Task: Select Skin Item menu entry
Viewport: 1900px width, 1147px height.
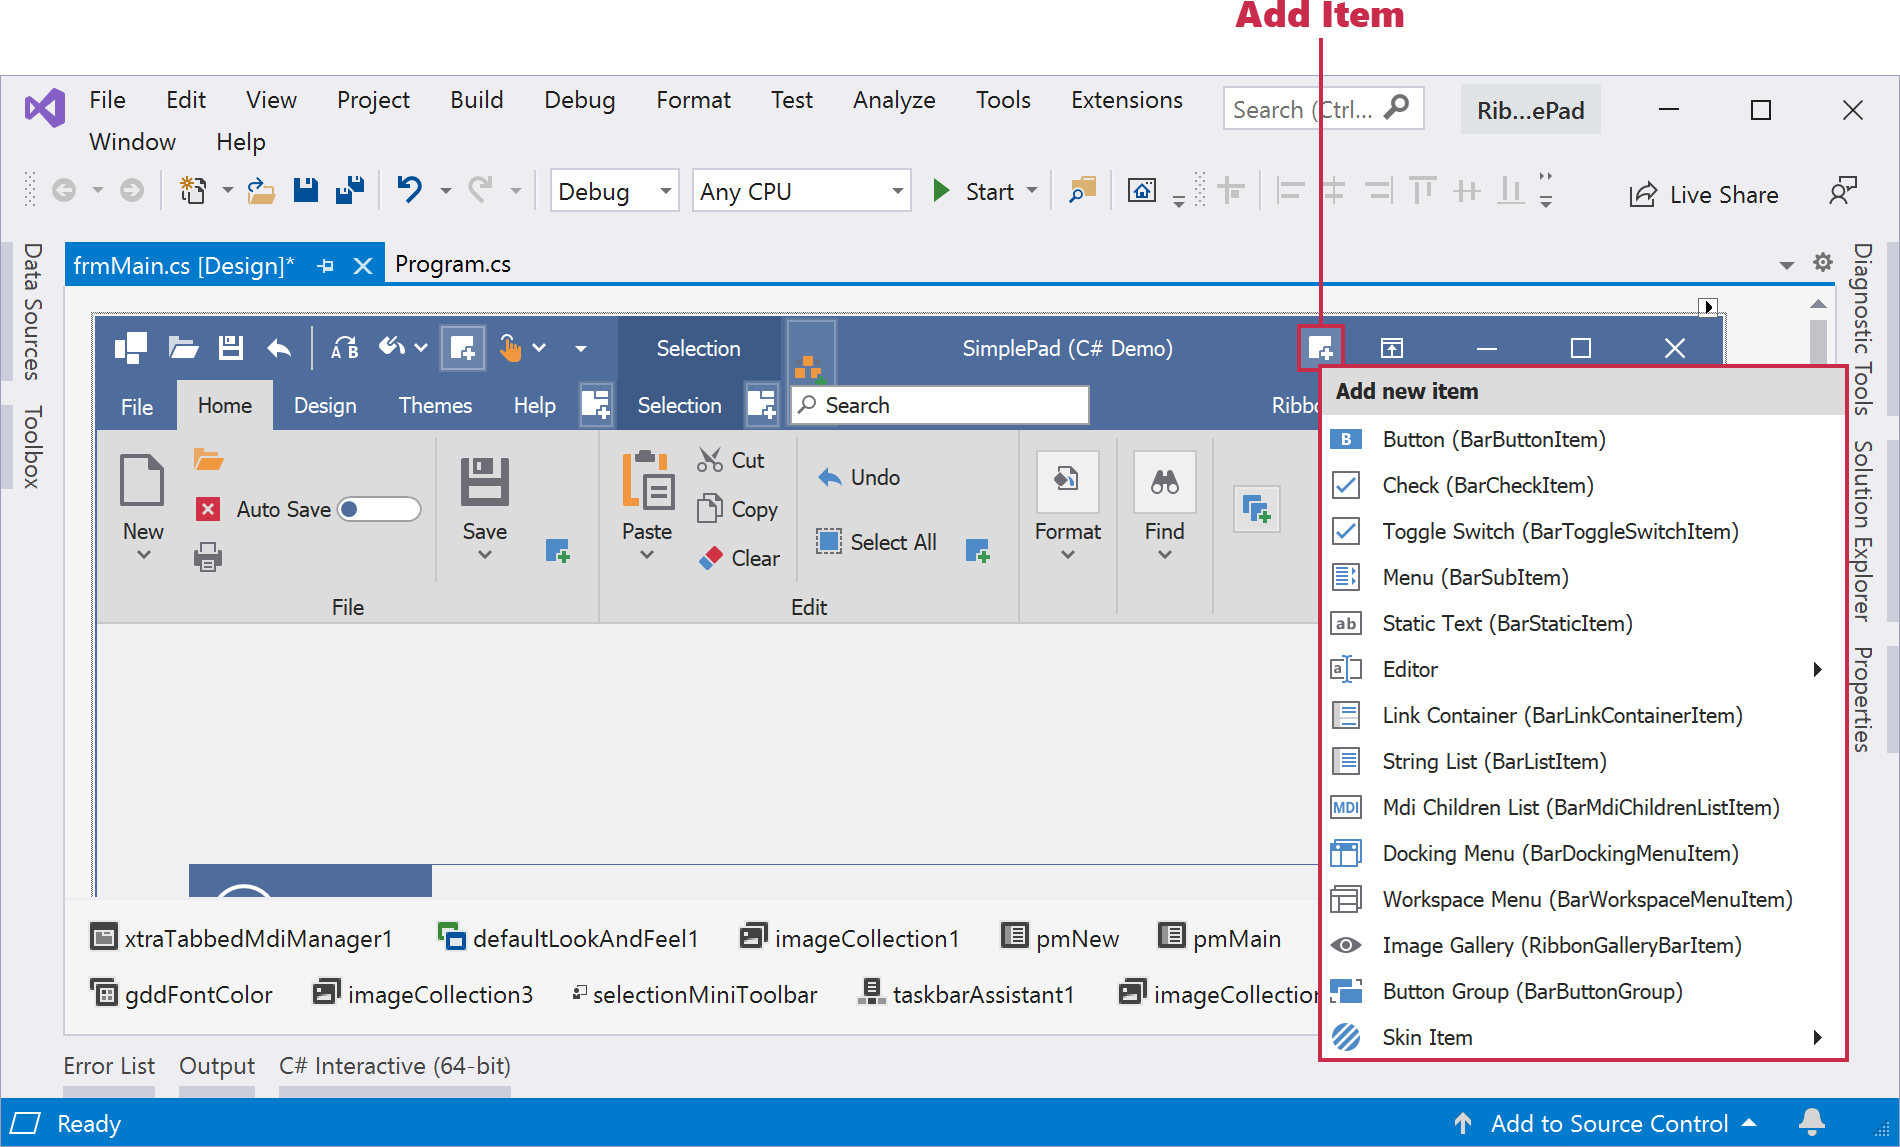Action: (x=1427, y=1038)
